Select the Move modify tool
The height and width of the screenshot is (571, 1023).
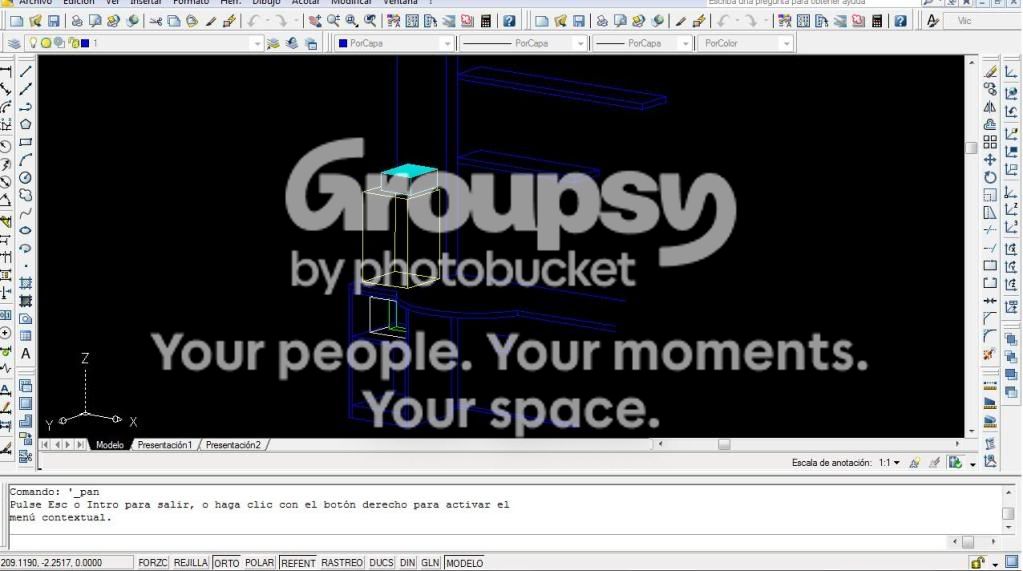coord(990,159)
